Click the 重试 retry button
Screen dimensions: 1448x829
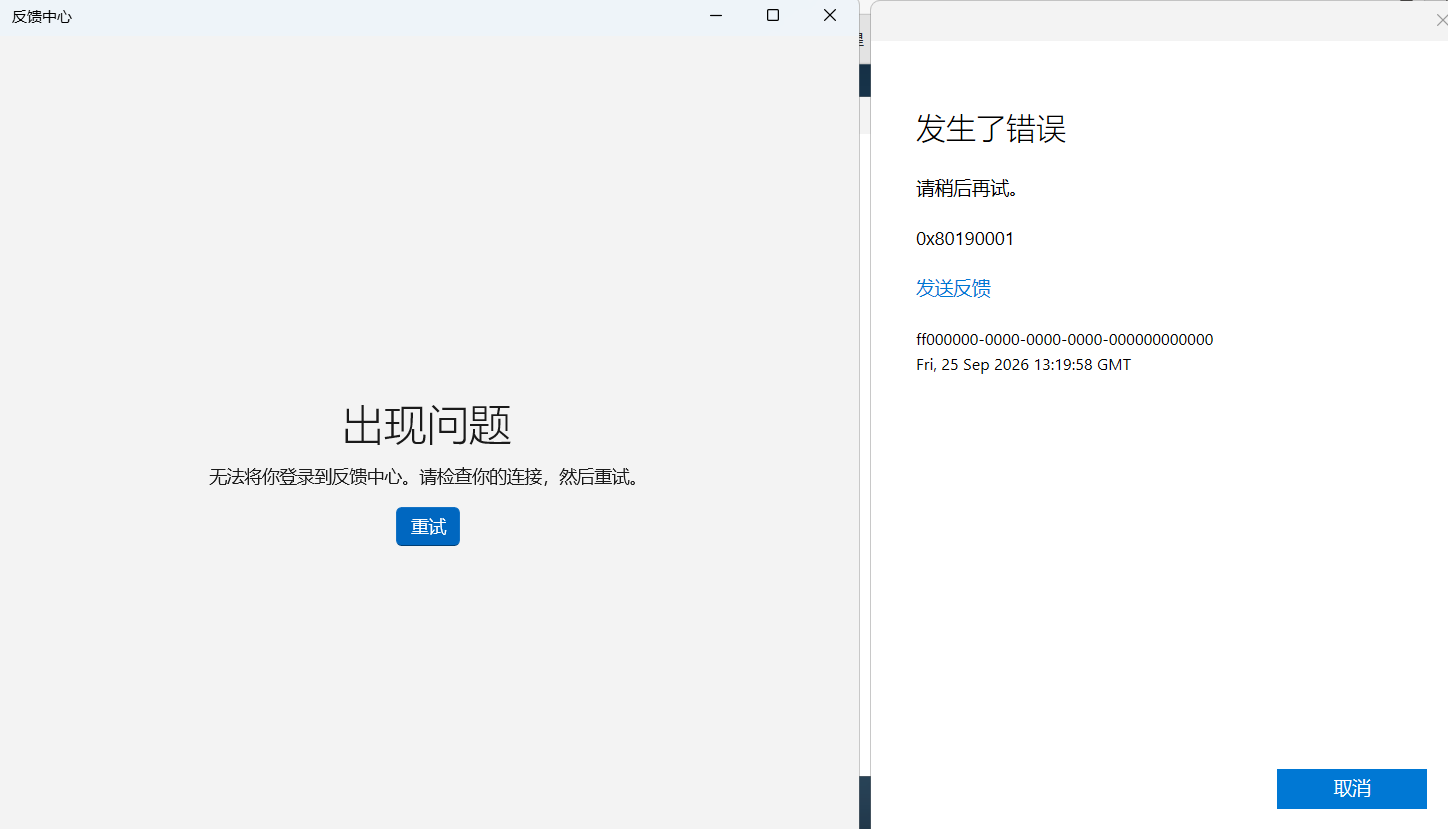pyautogui.click(x=428, y=527)
